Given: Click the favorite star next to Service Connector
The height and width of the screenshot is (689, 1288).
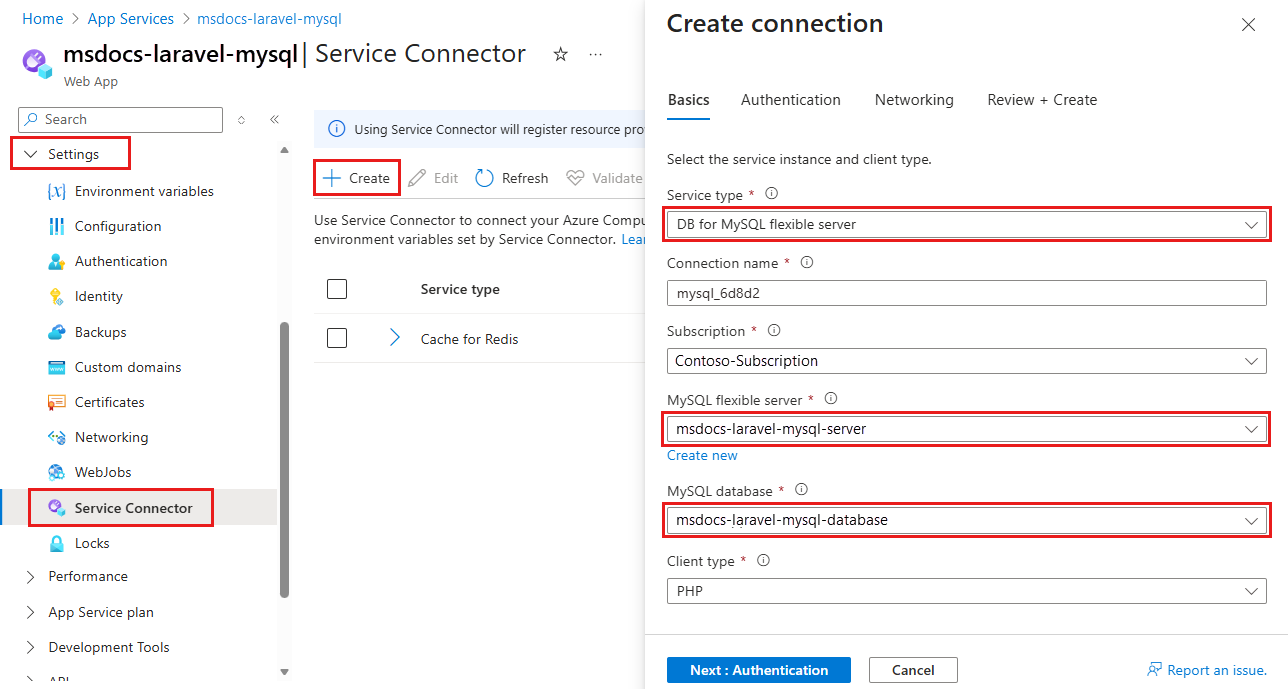Looking at the screenshot, I should pos(560,54).
